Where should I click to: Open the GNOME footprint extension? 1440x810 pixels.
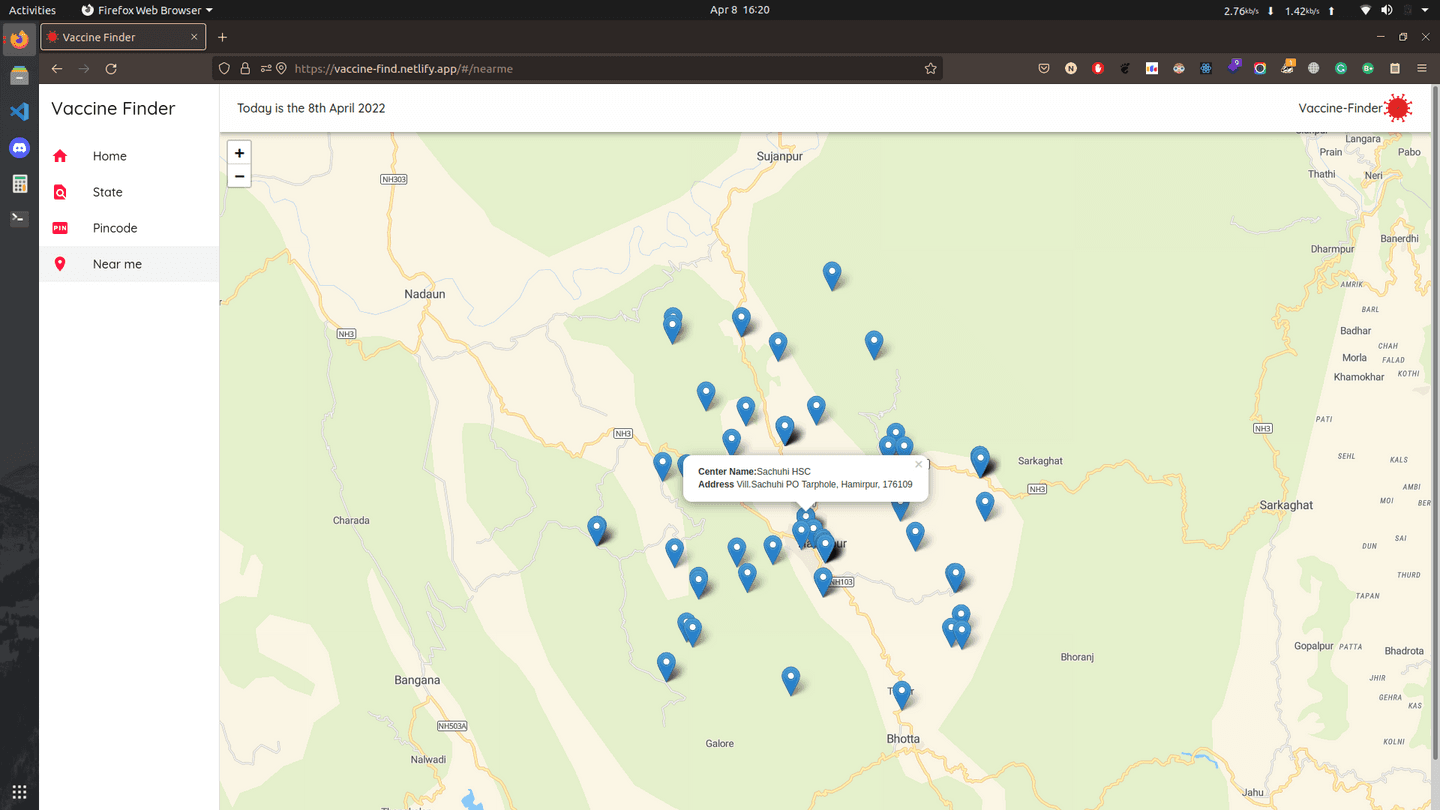pos(1125,69)
